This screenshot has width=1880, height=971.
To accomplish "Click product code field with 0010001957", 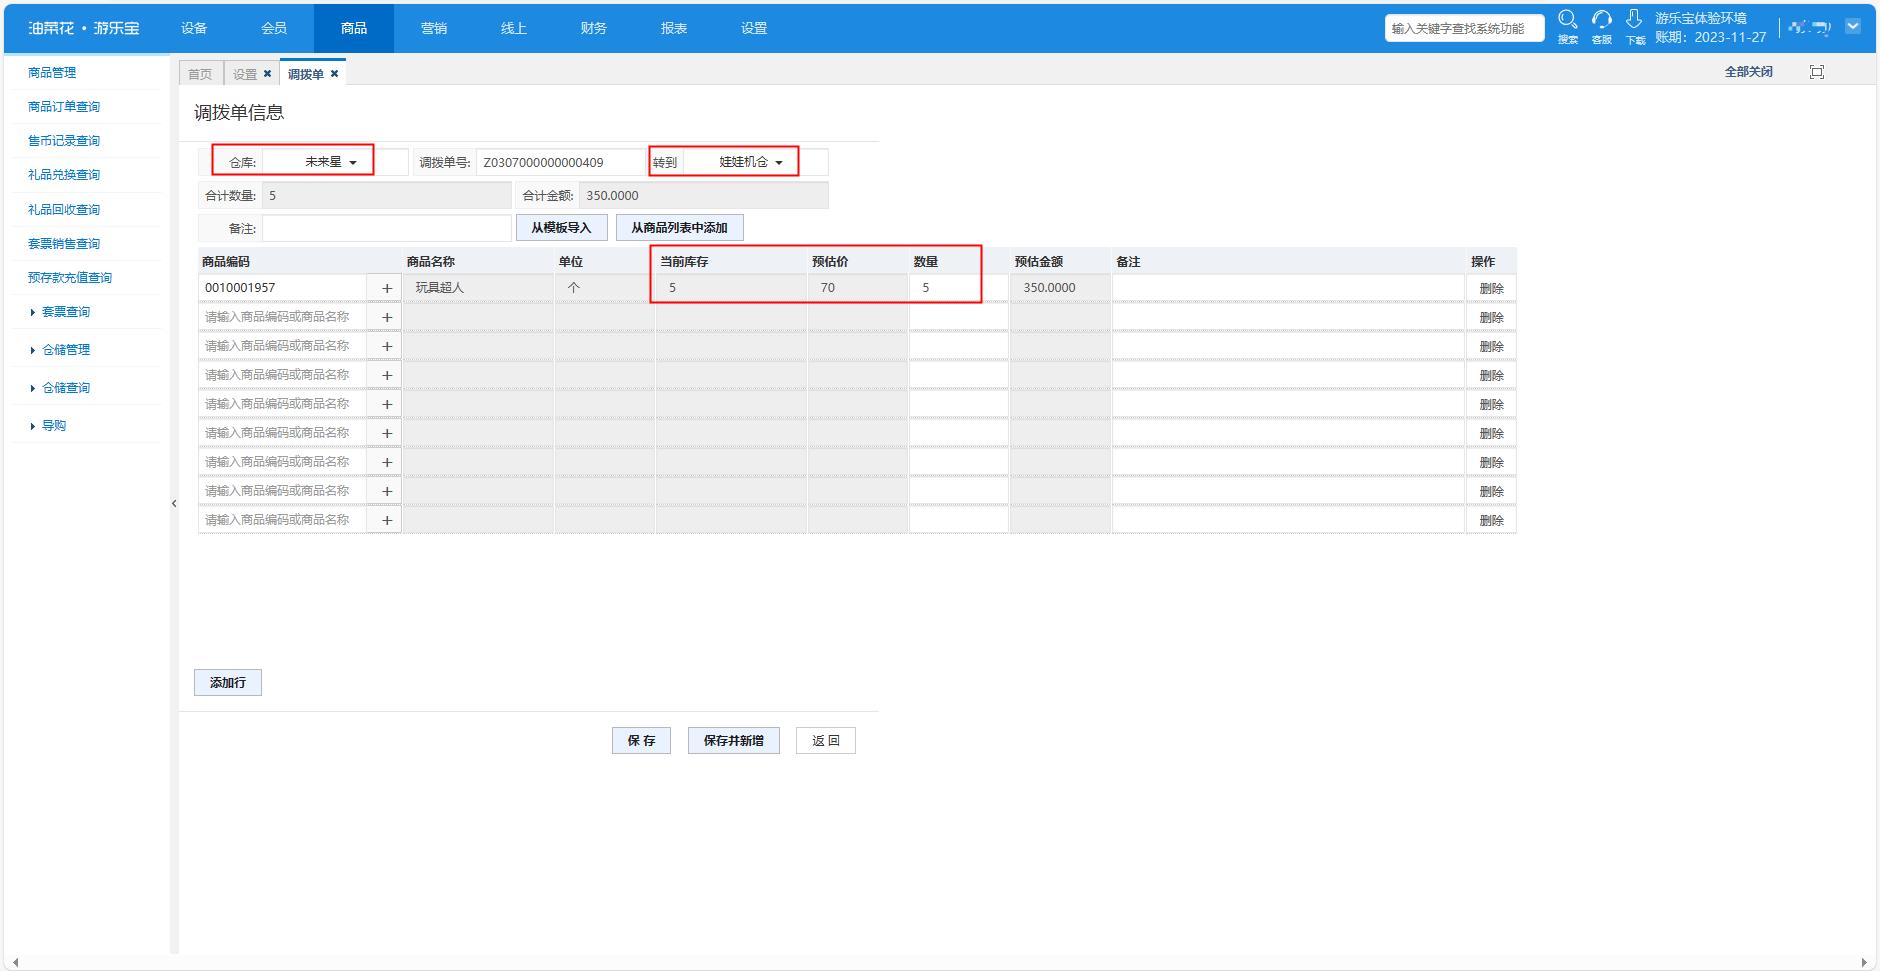I will pyautogui.click(x=284, y=288).
